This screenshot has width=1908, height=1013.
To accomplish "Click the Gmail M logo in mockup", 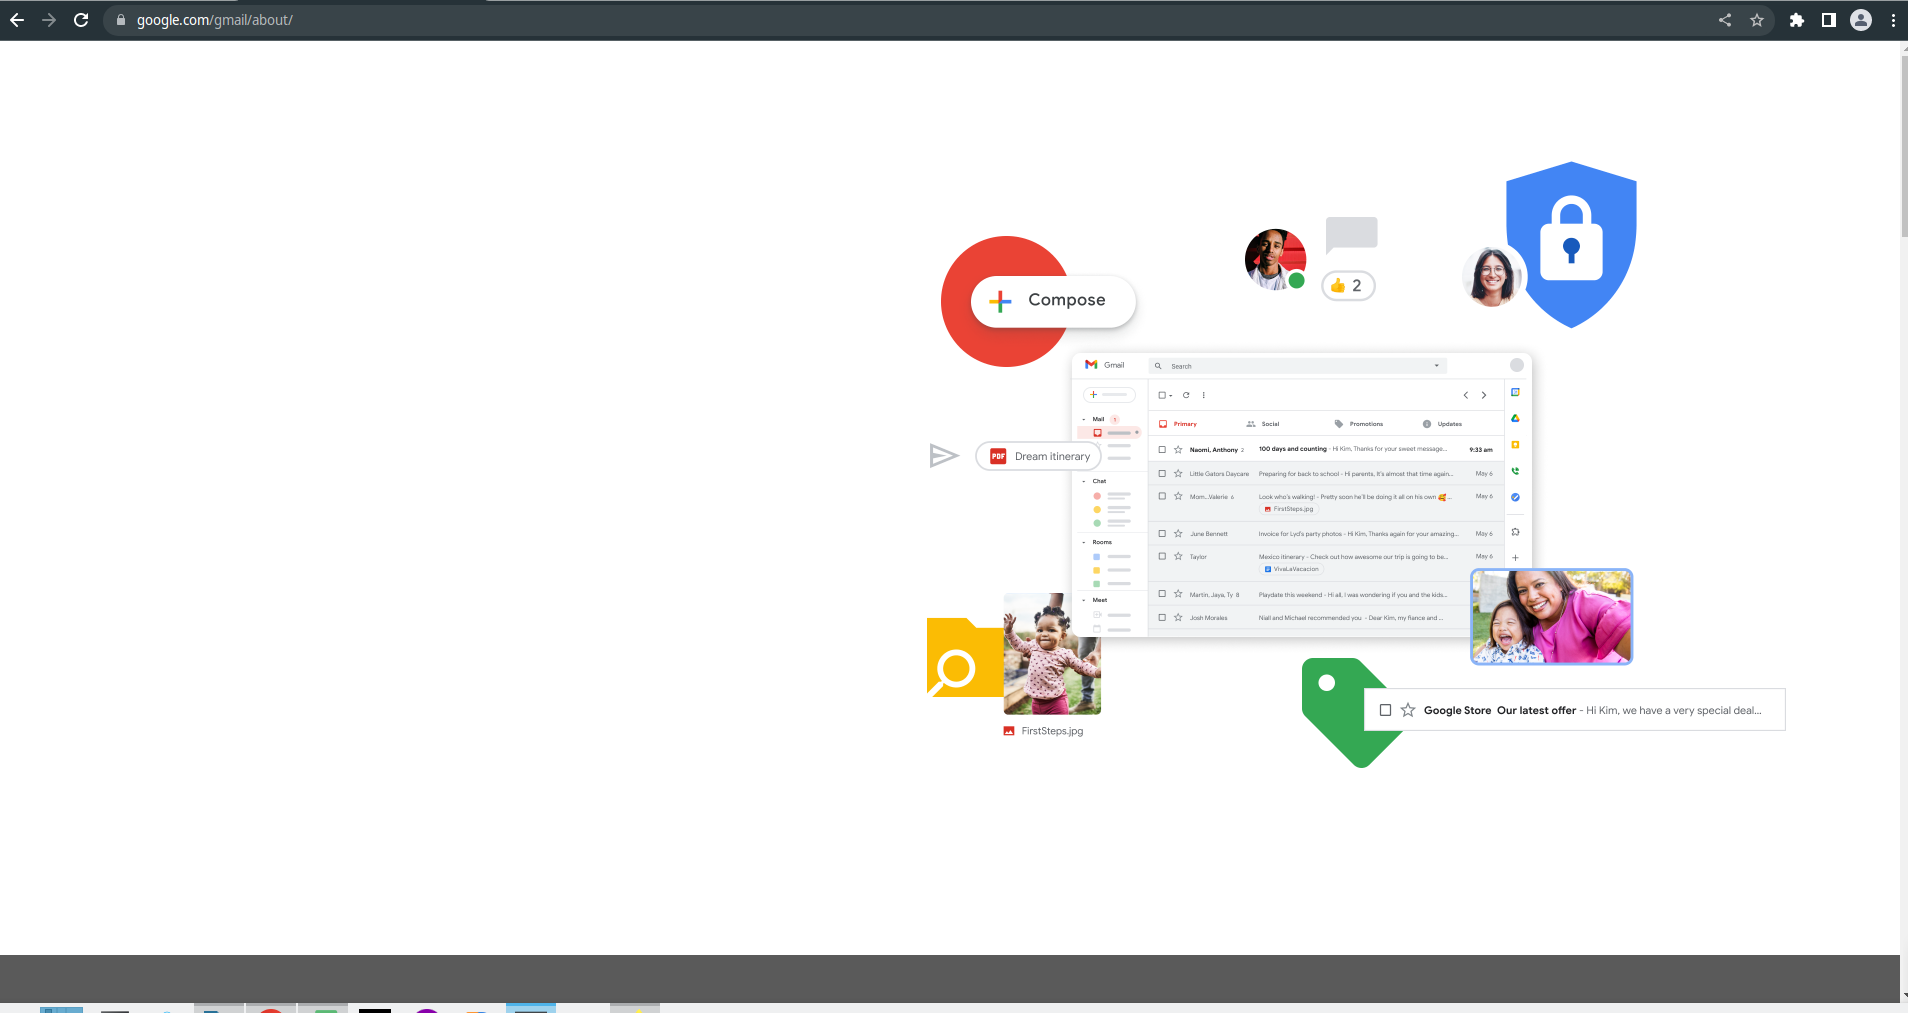I will point(1091,365).
